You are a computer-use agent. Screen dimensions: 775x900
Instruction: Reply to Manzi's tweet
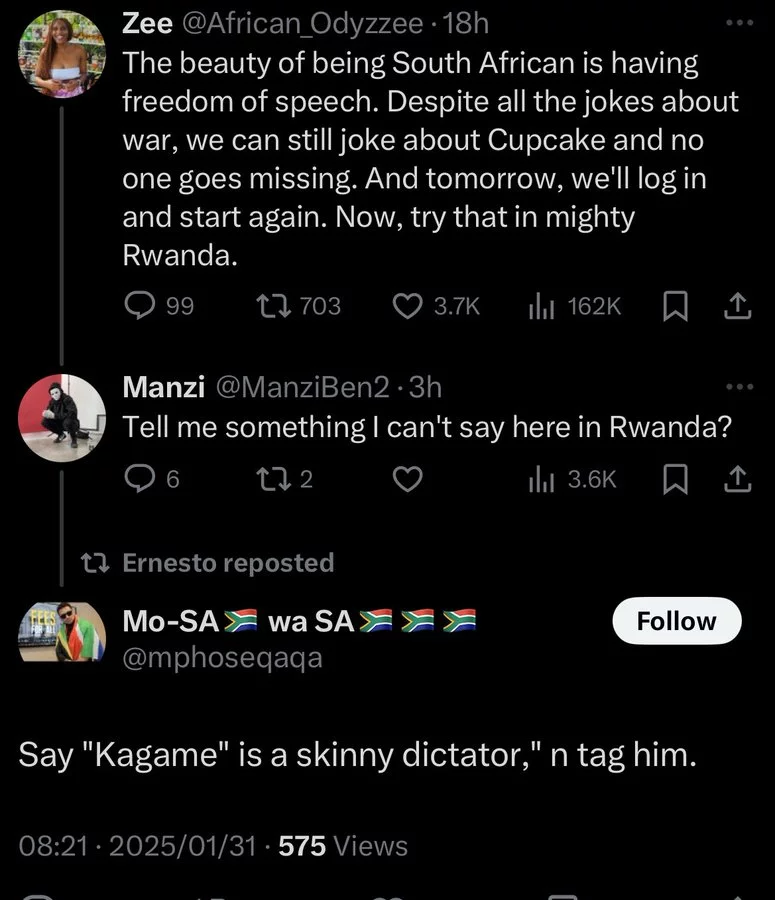[x=152, y=479]
